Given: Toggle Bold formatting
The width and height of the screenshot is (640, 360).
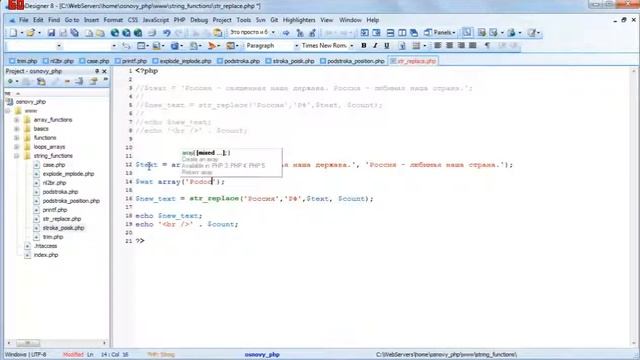Looking at the screenshot, I should pyautogui.click(x=364, y=46).
